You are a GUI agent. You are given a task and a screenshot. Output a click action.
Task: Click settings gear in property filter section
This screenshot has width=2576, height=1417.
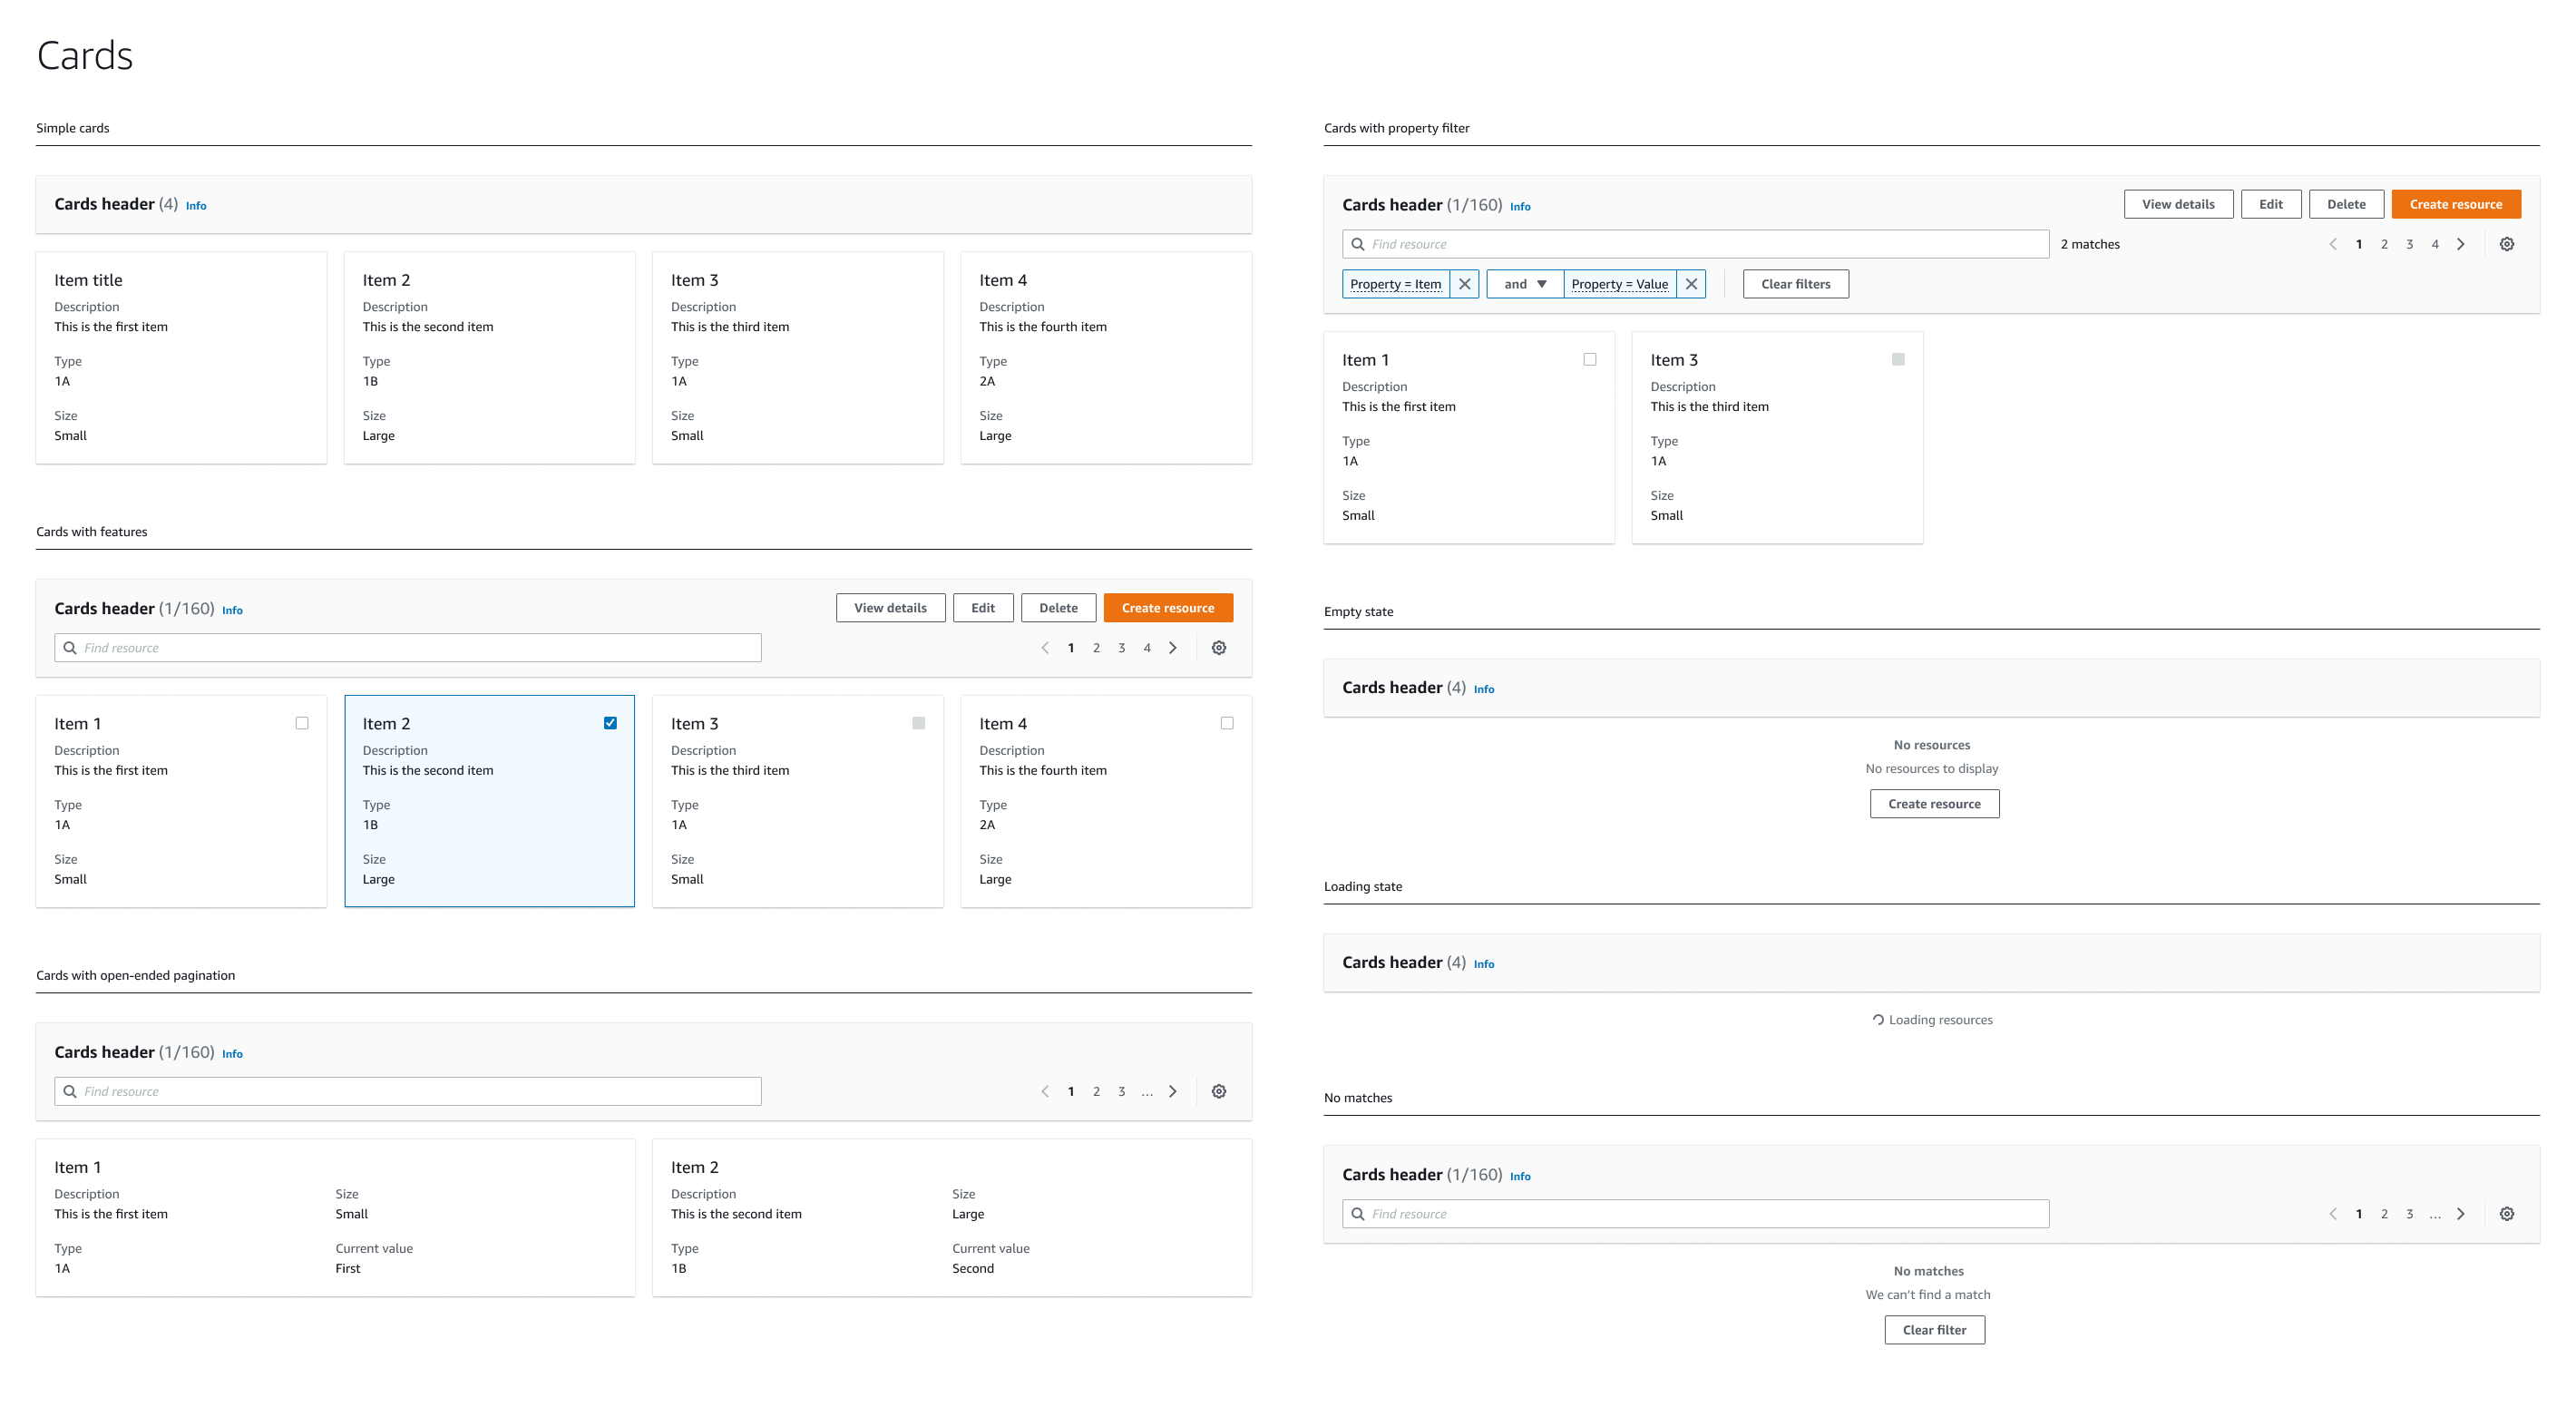coord(2506,244)
